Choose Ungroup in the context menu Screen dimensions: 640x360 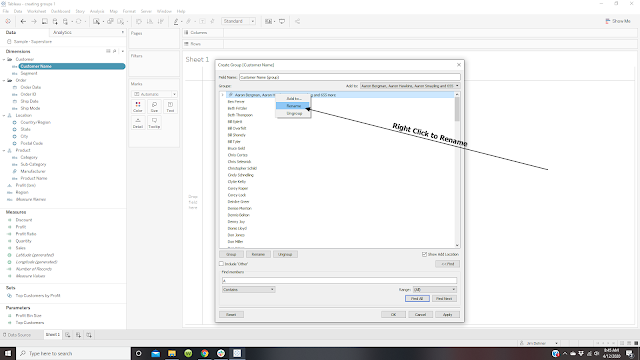click(x=293, y=113)
